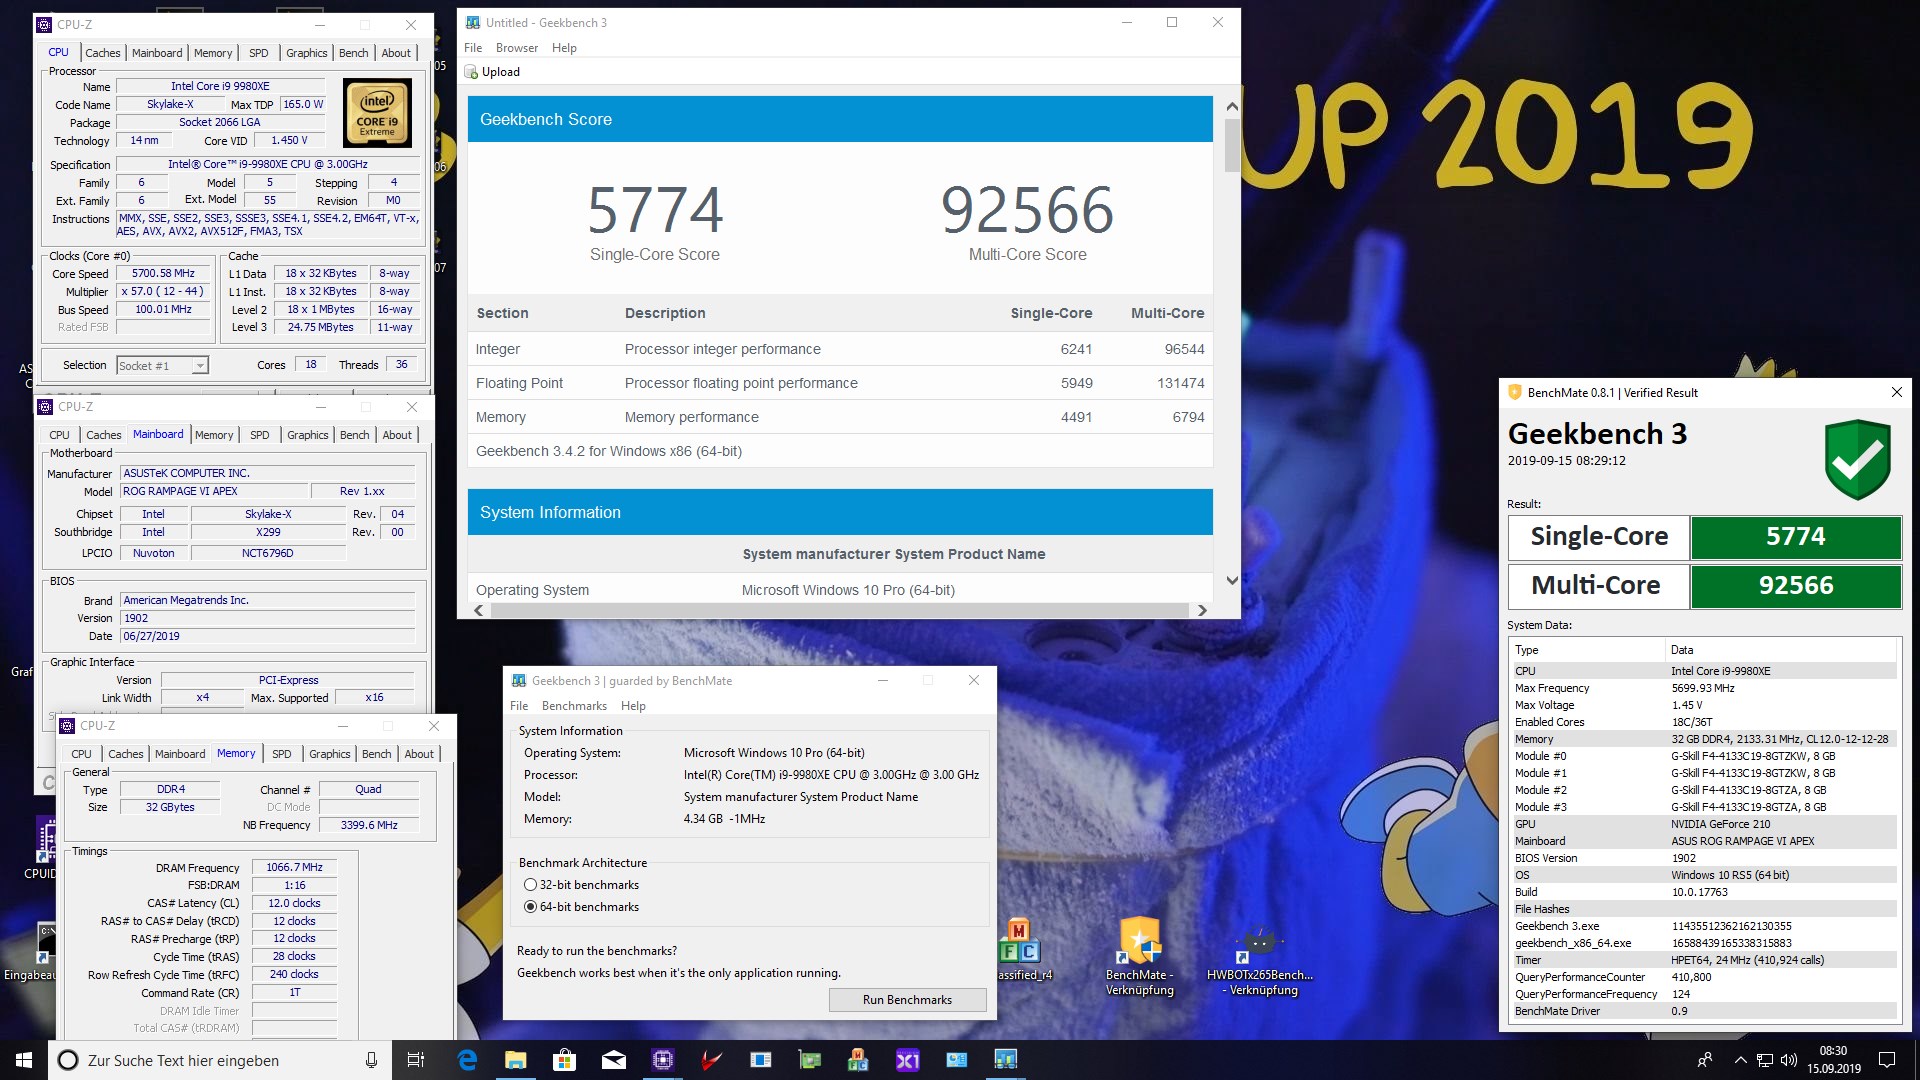Open Browser menu in Geekbench 3

(517, 48)
